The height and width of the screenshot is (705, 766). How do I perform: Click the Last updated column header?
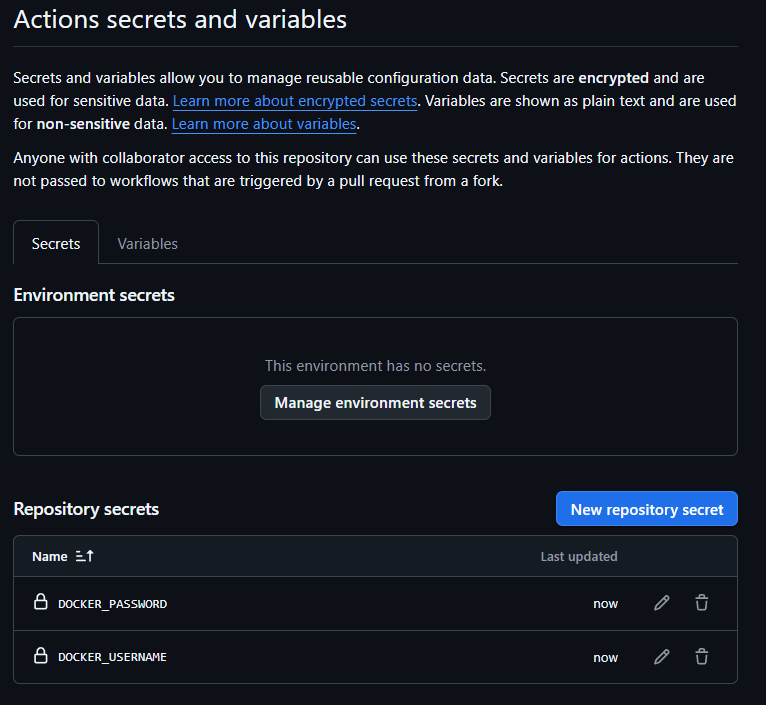(579, 556)
